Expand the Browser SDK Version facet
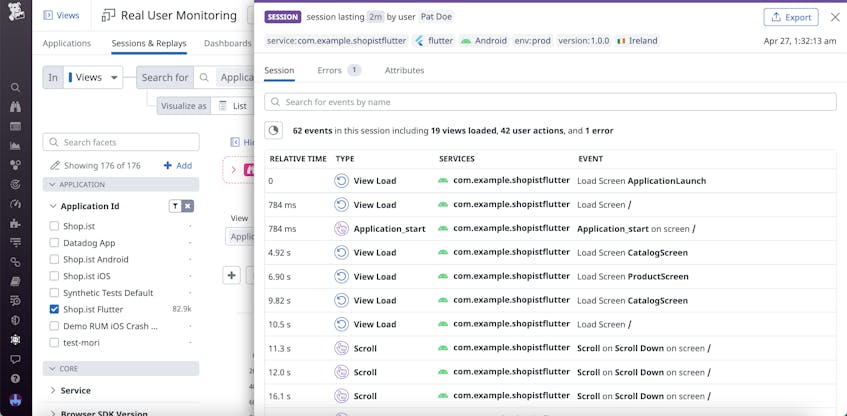This screenshot has width=847, height=416. [x=53, y=413]
